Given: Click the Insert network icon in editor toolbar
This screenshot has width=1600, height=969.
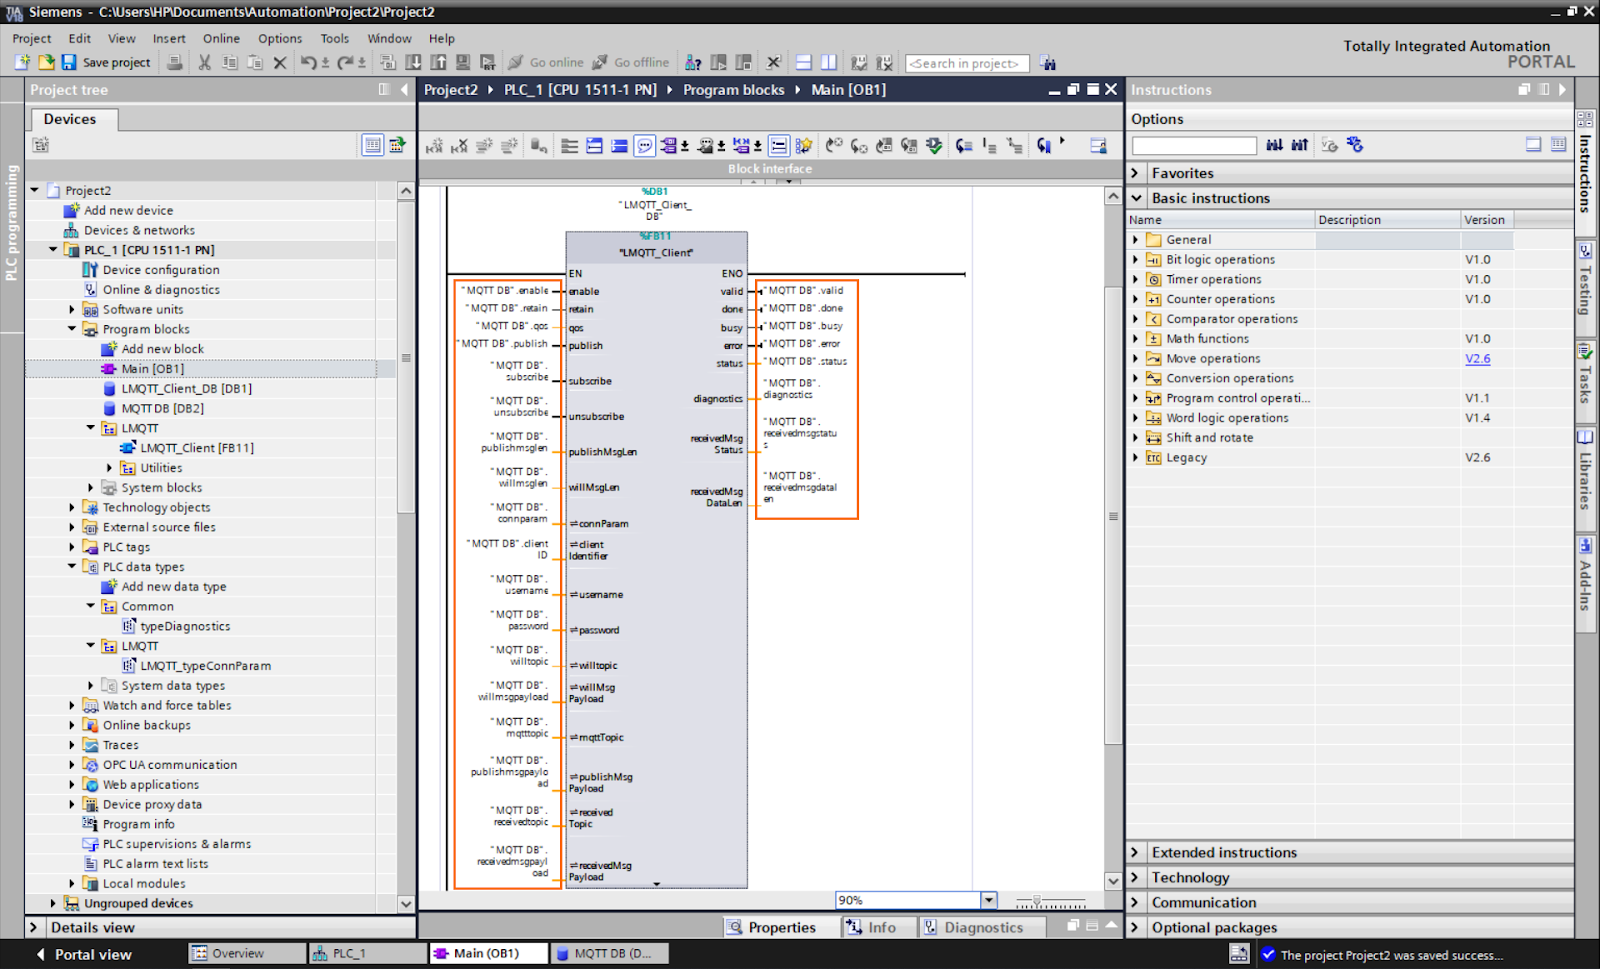Looking at the screenshot, I should (x=434, y=146).
